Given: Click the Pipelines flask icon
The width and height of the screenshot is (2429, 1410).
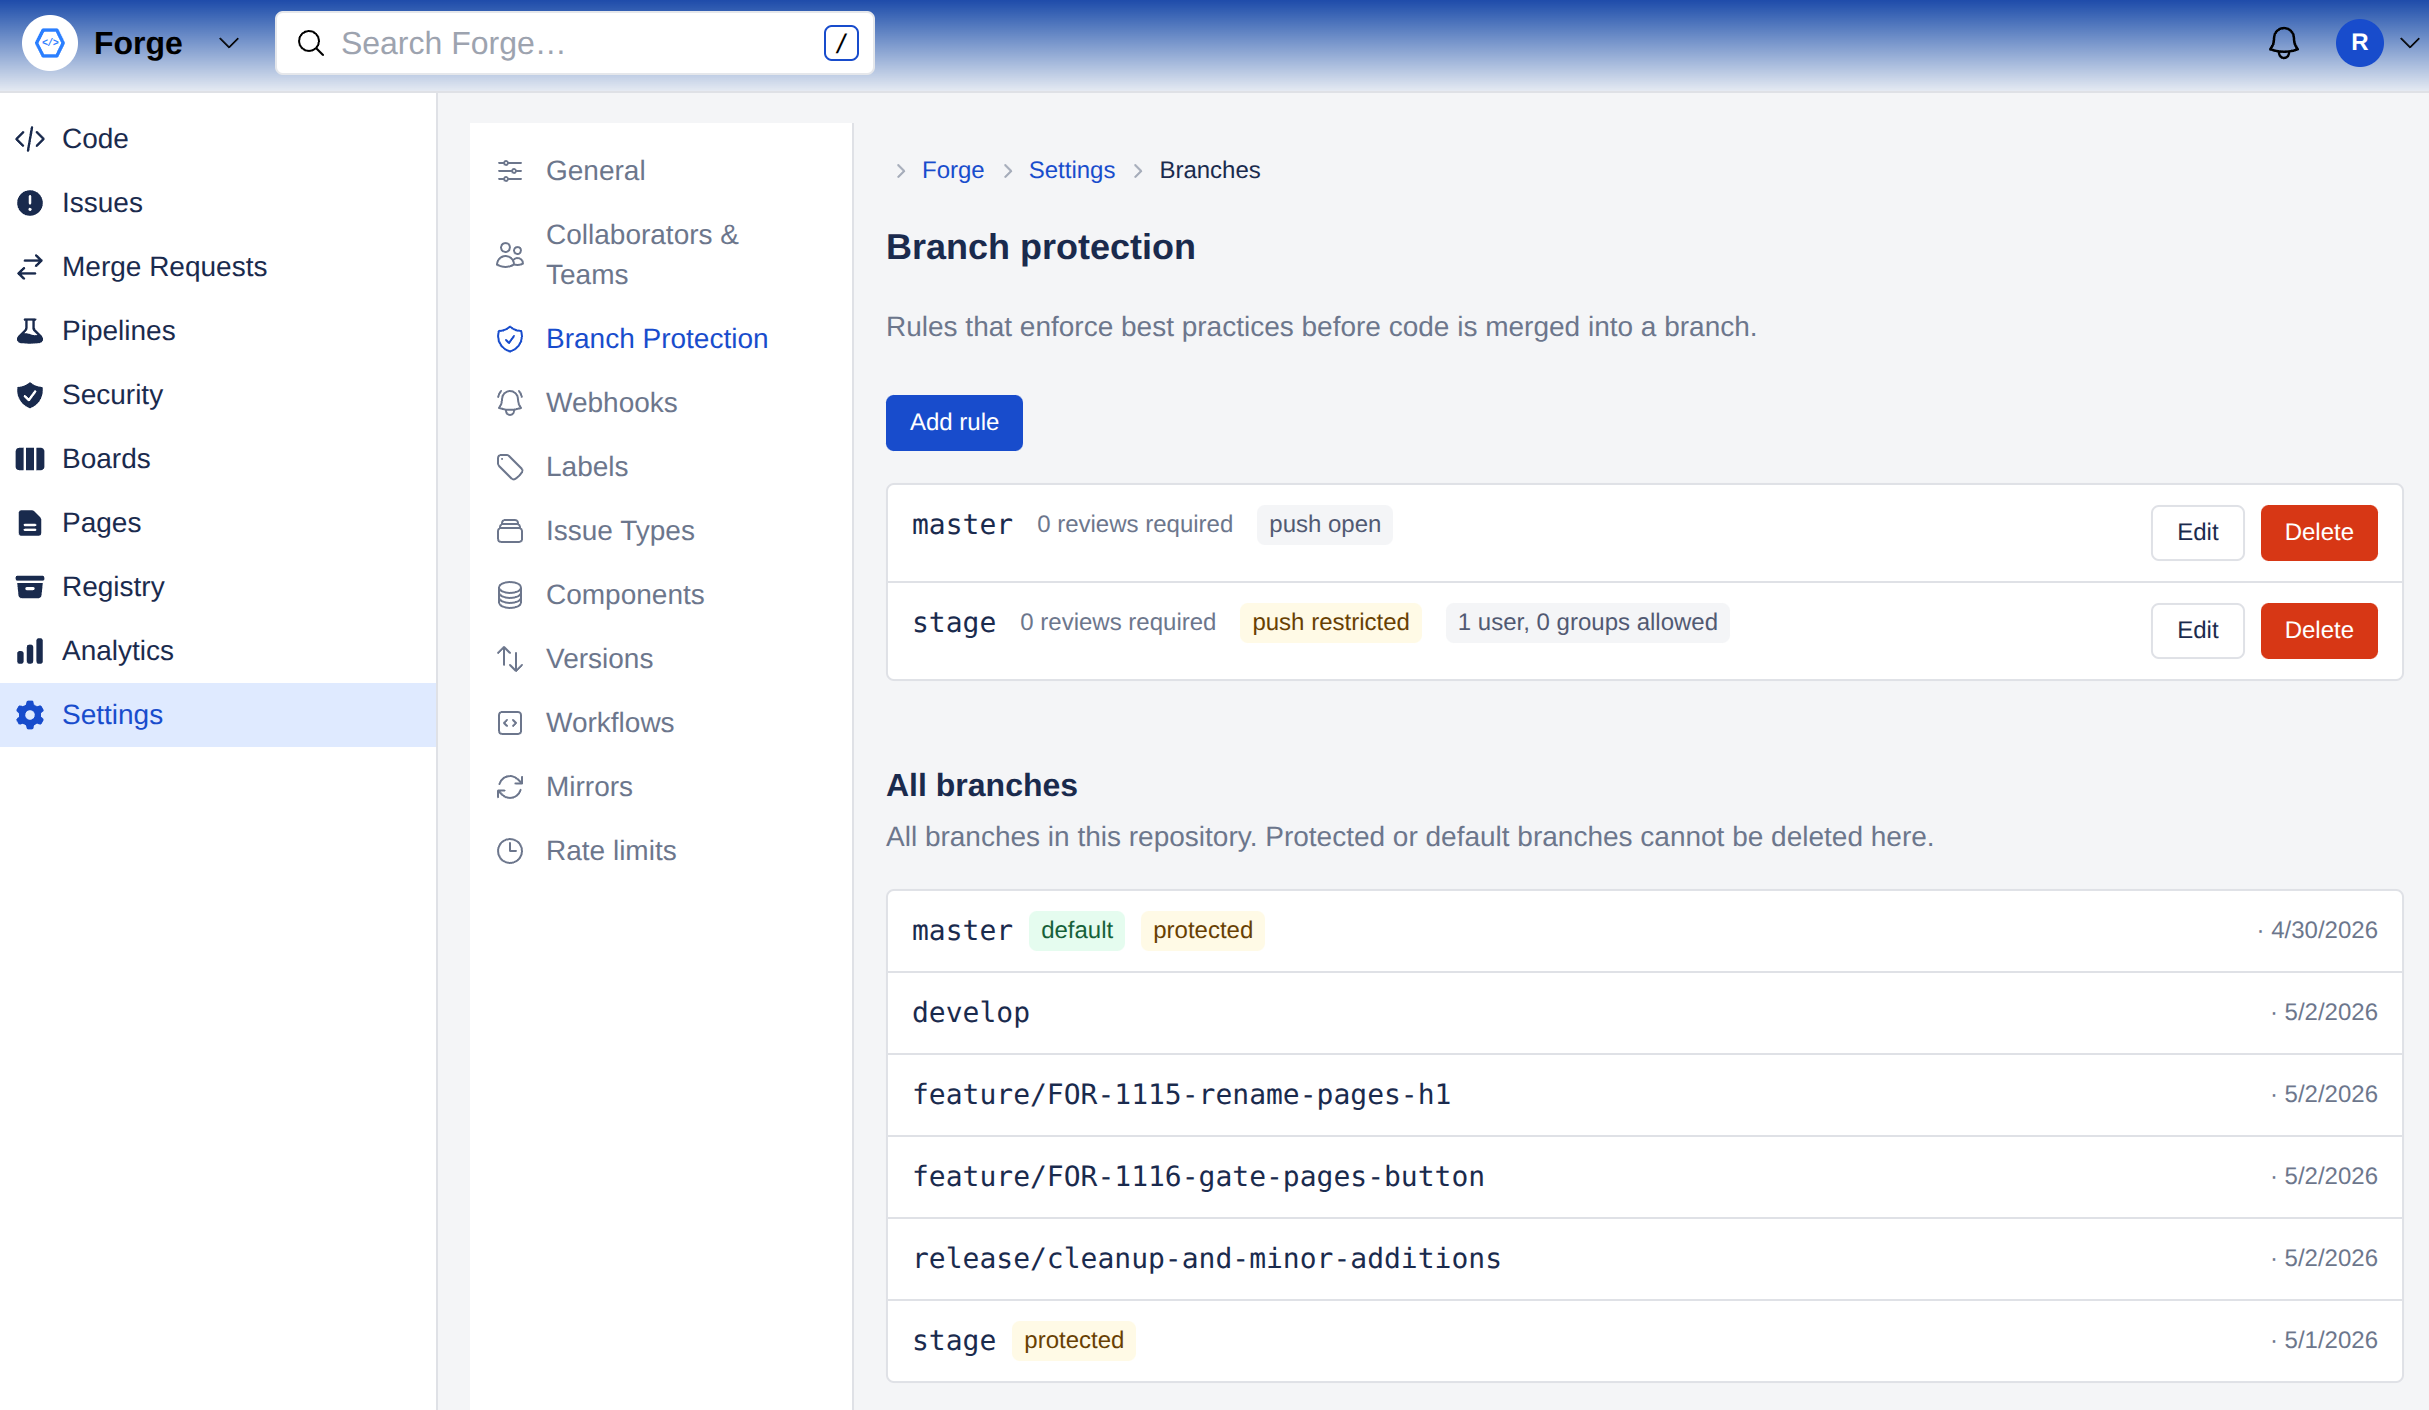Looking at the screenshot, I should coord(30,331).
